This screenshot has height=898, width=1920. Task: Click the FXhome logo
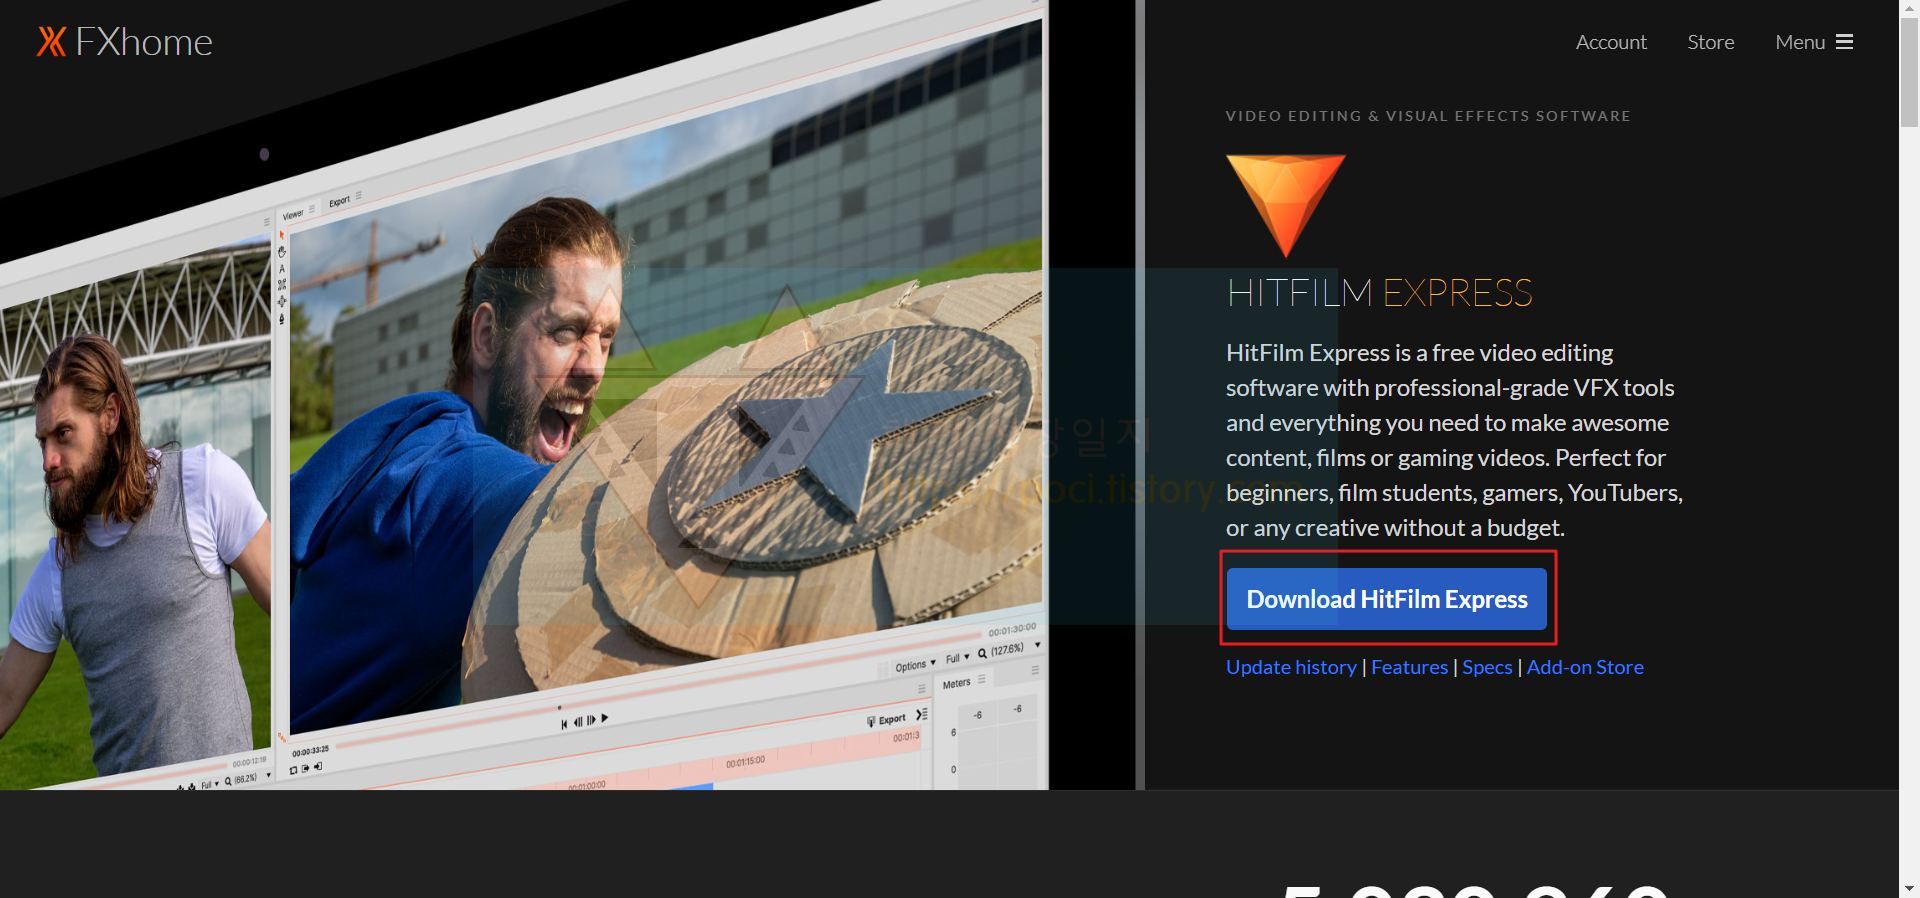[x=125, y=42]
